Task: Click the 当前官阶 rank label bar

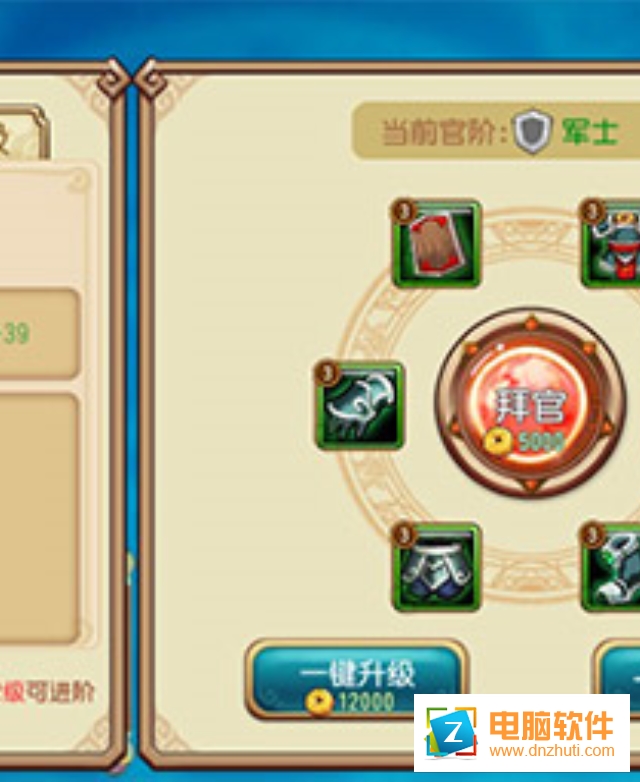Action: coord(496,131)
